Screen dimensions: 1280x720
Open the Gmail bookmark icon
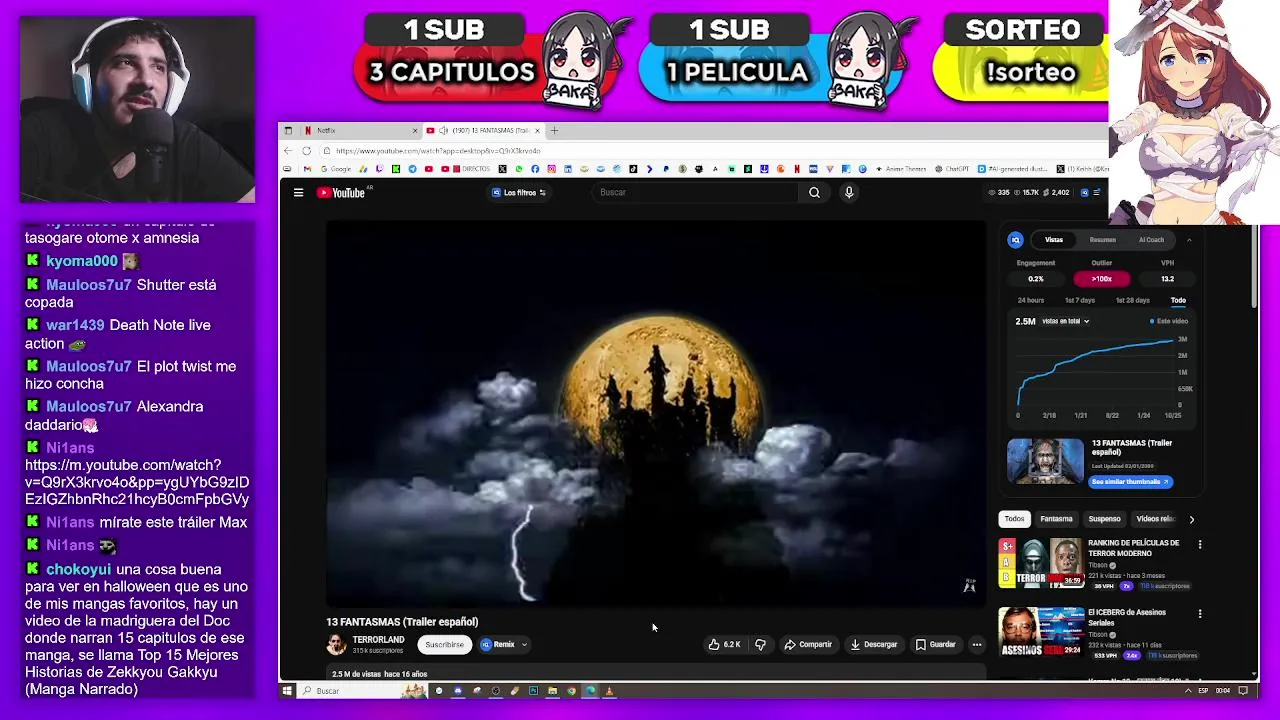[x=308, y=169]
